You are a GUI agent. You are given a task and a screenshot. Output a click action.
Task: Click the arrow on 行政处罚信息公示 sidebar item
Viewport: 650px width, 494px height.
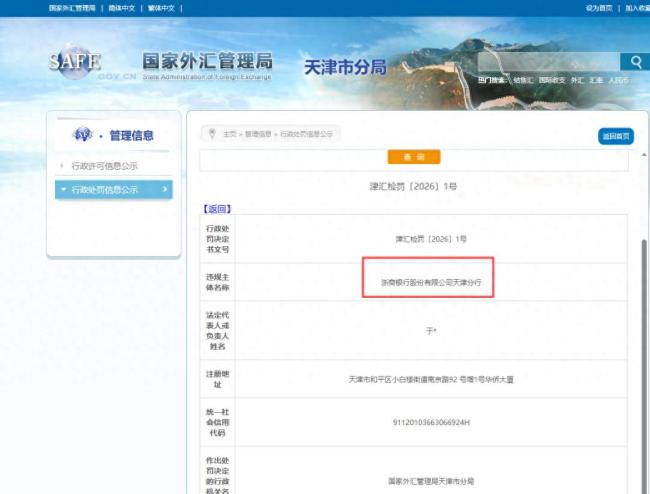[x=165, y=189]
